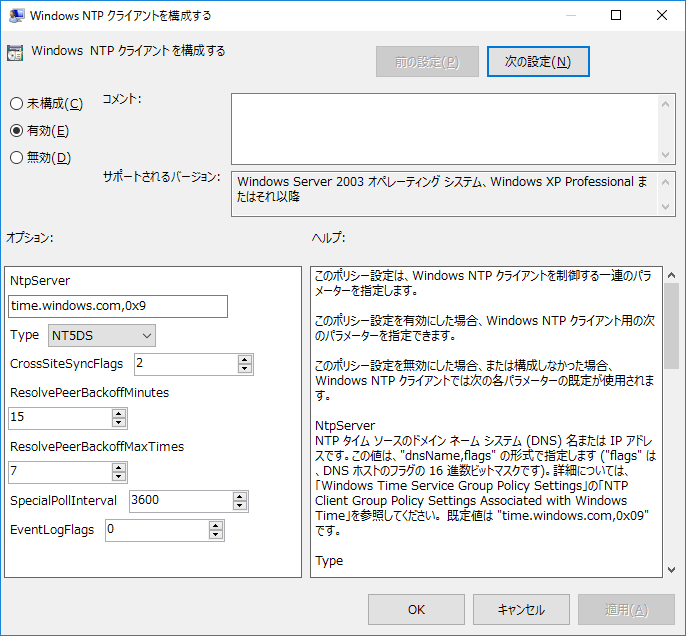Screen dimensions: 686x636
Task: Click the ヘルプ: label
Action: point(329,238)
